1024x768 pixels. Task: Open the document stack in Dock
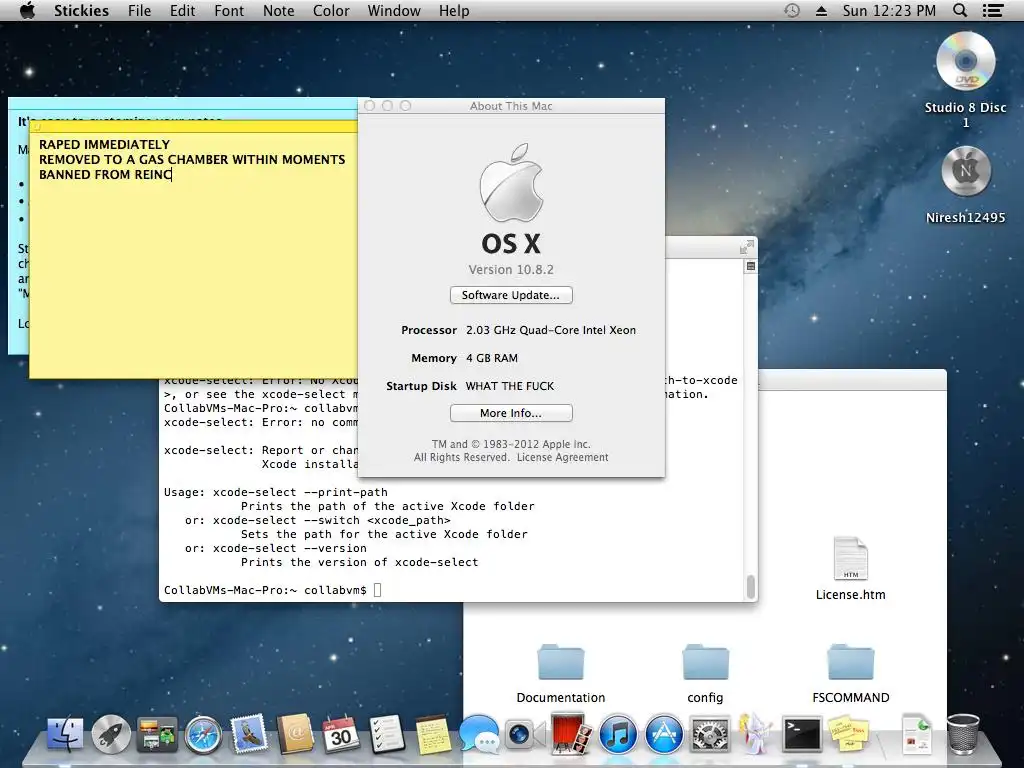(917, 734)
